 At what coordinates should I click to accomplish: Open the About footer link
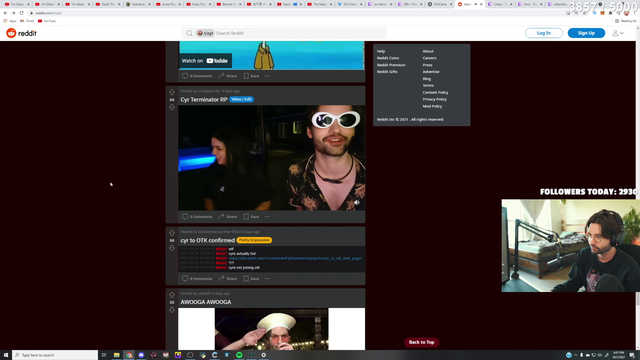click(428, 51)
